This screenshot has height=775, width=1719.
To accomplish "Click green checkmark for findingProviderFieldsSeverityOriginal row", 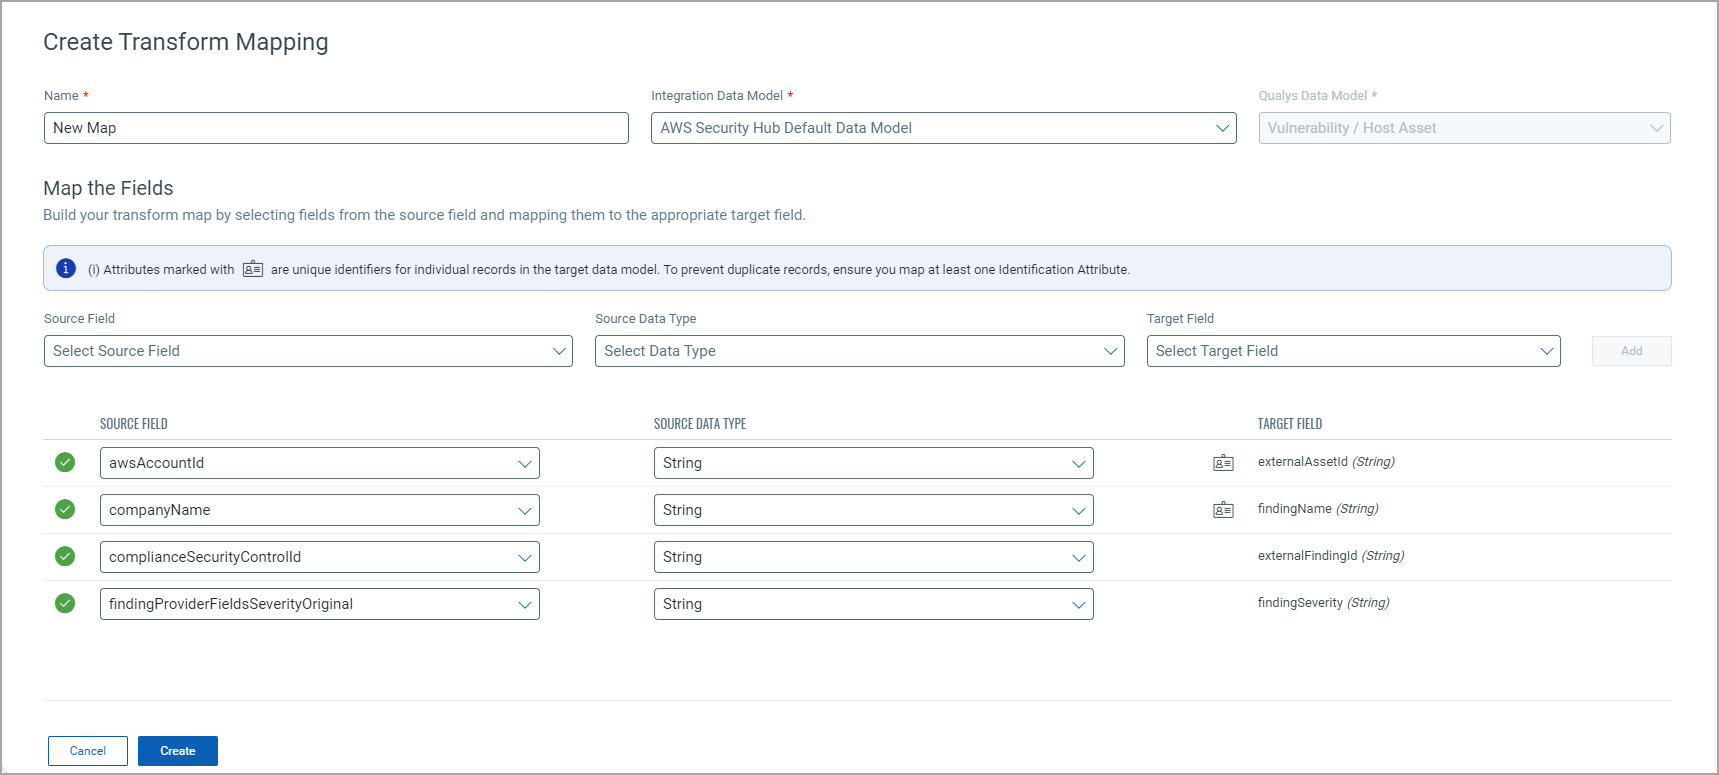I will point(65,603).
